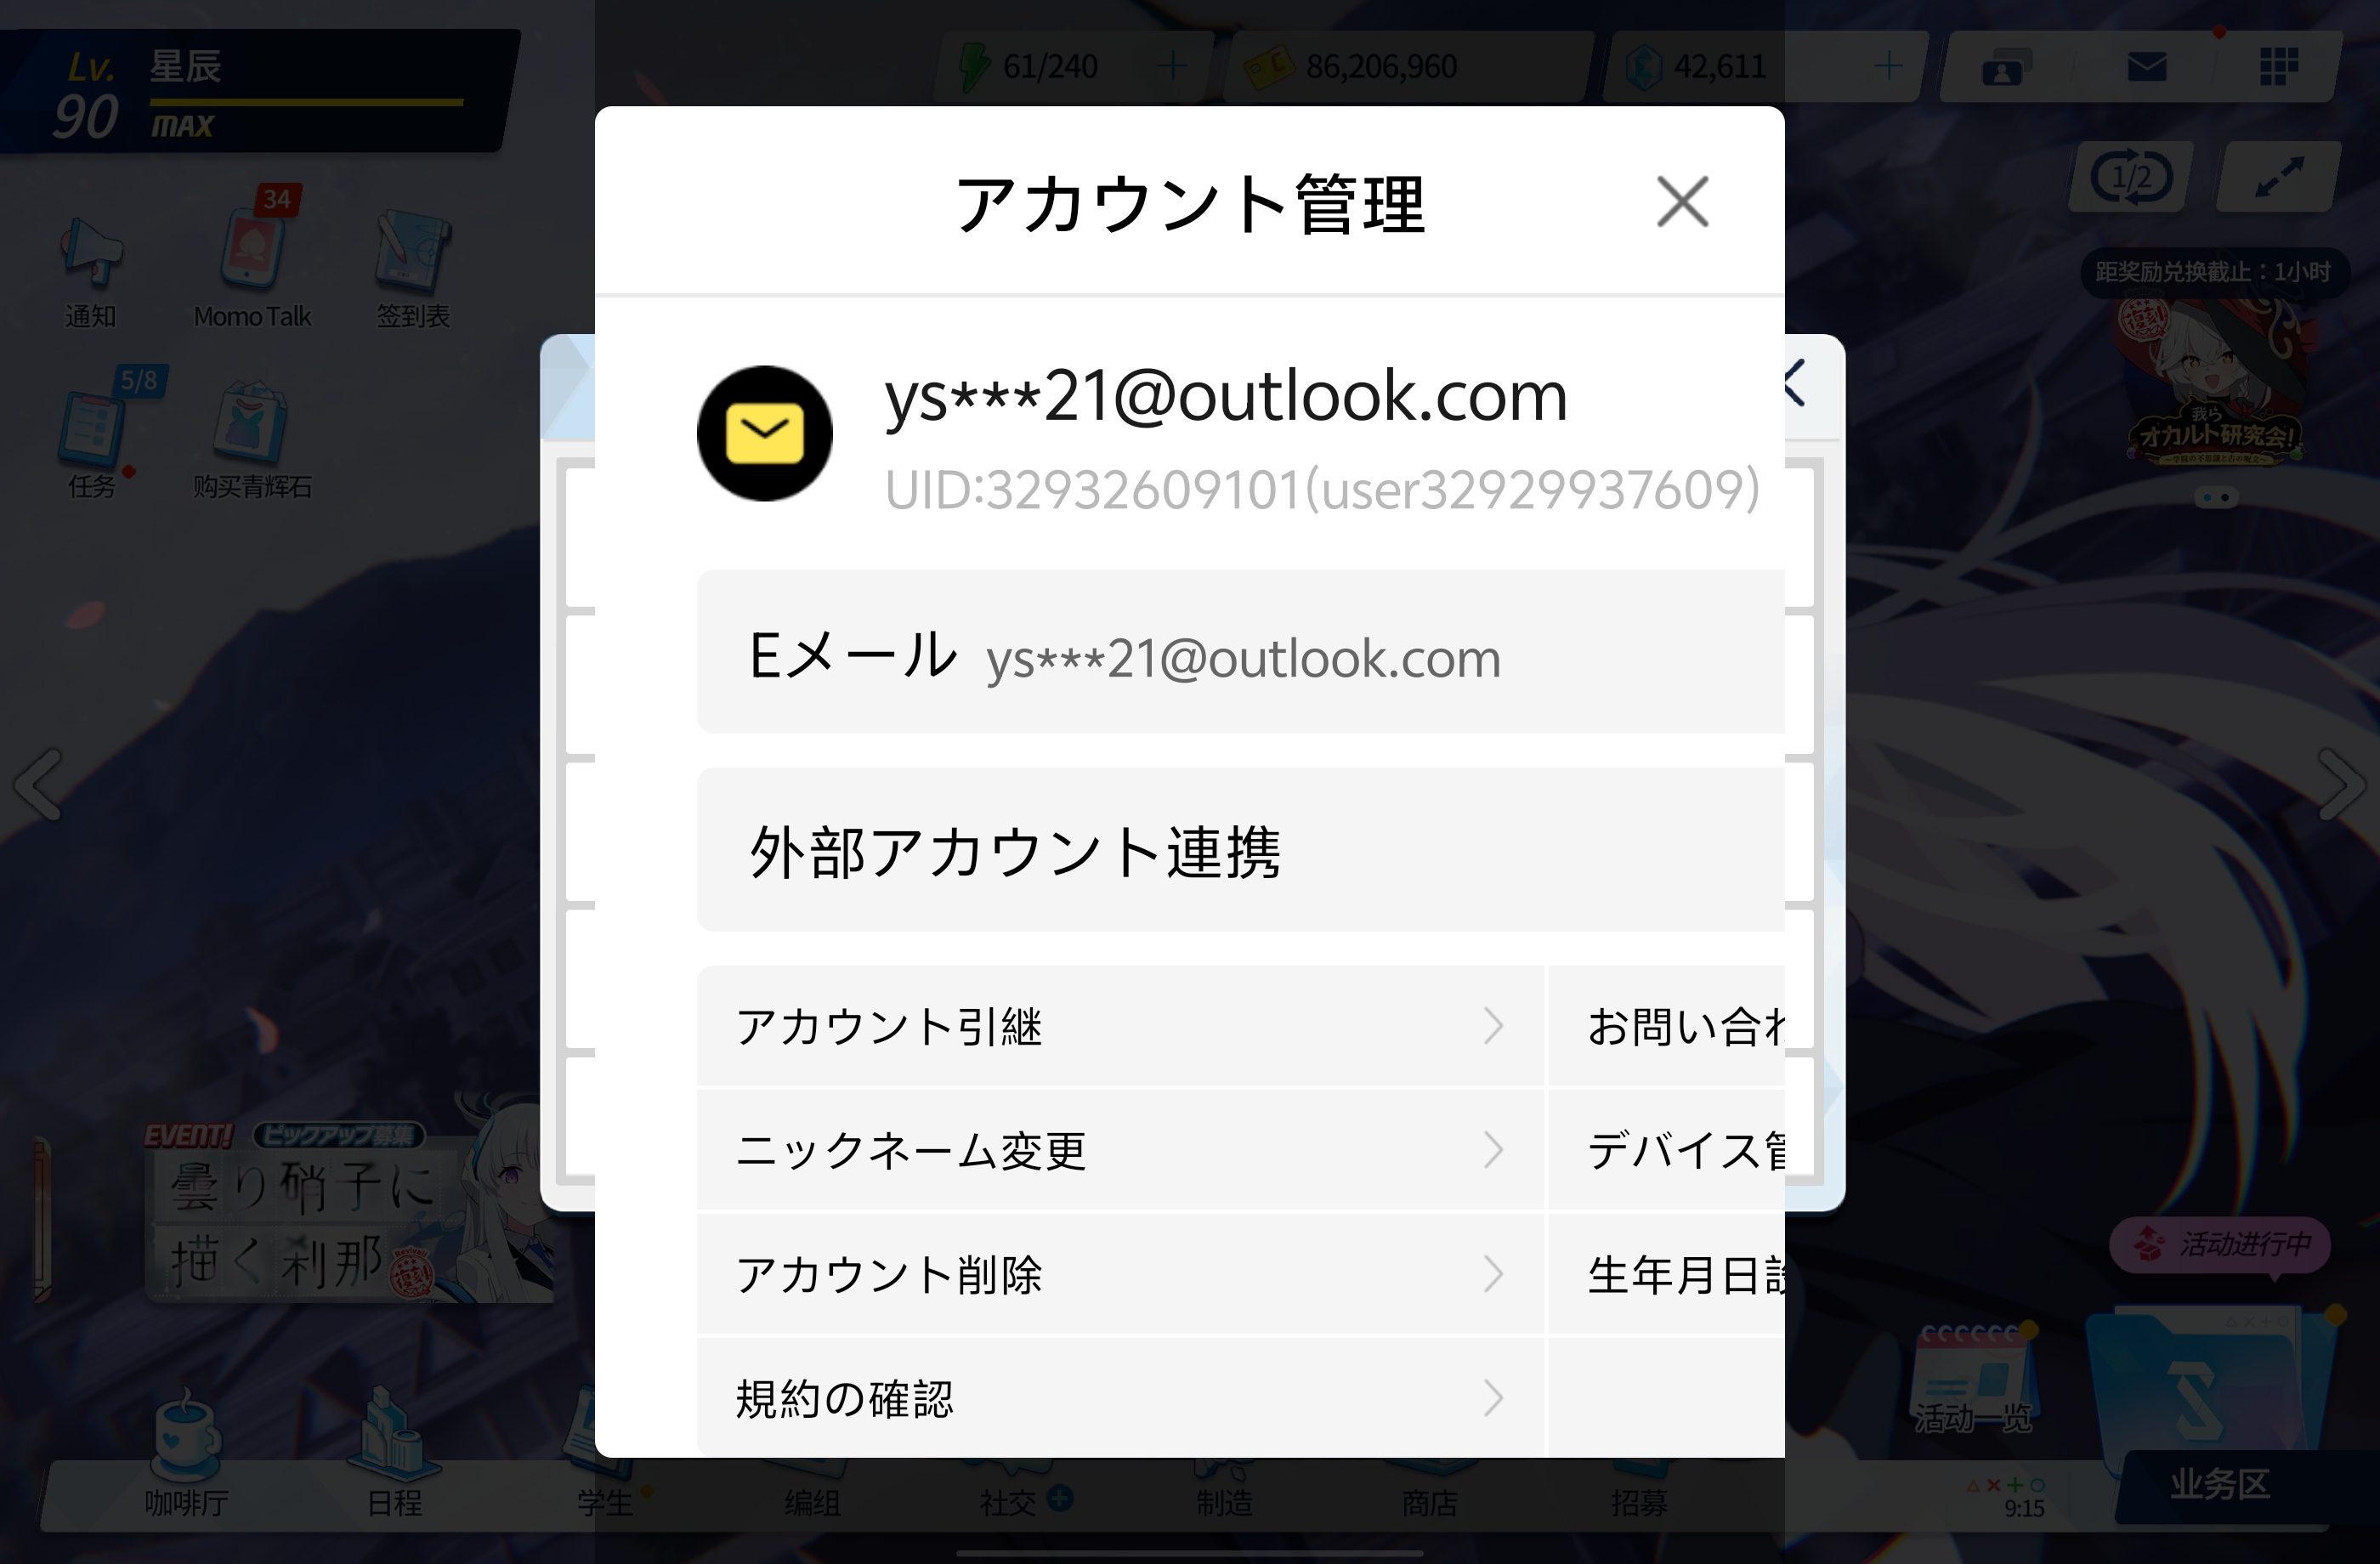2380x1564 pixels.
Task: Go to next lobby with right arrow
Action: point(2341,784)
